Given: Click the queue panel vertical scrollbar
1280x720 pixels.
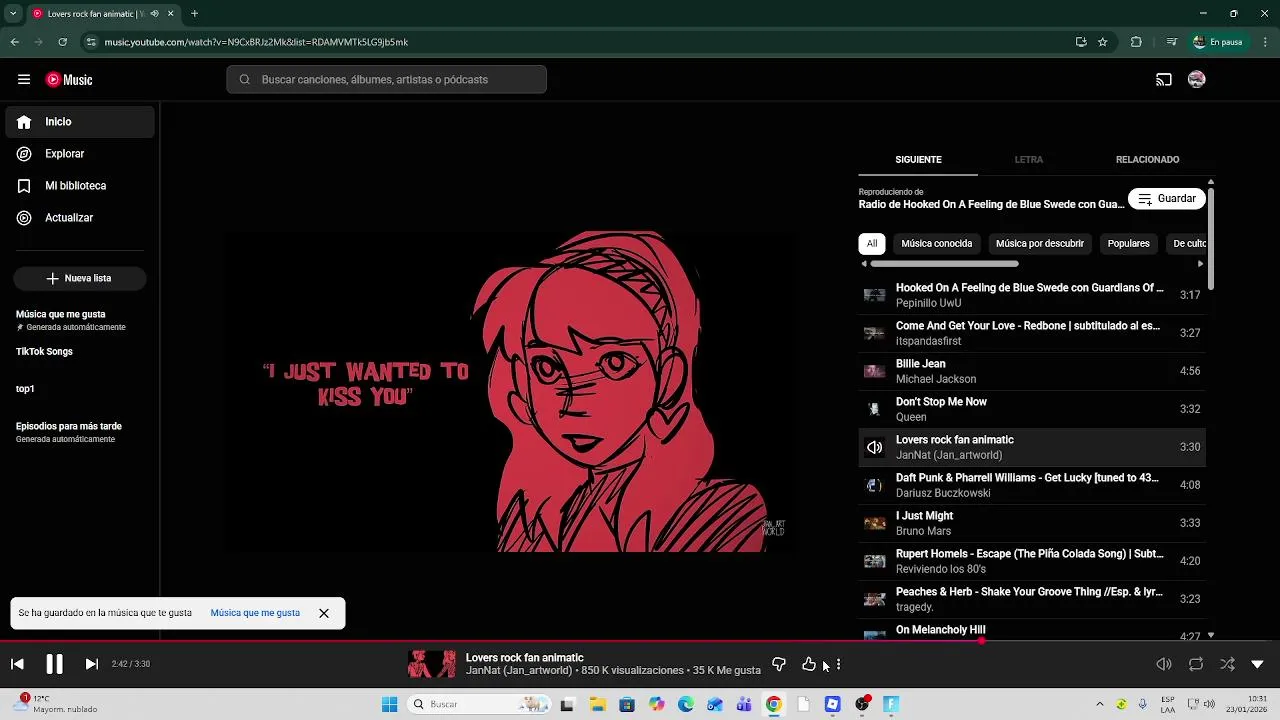Looking at the screenshot, I should 1211,238.
